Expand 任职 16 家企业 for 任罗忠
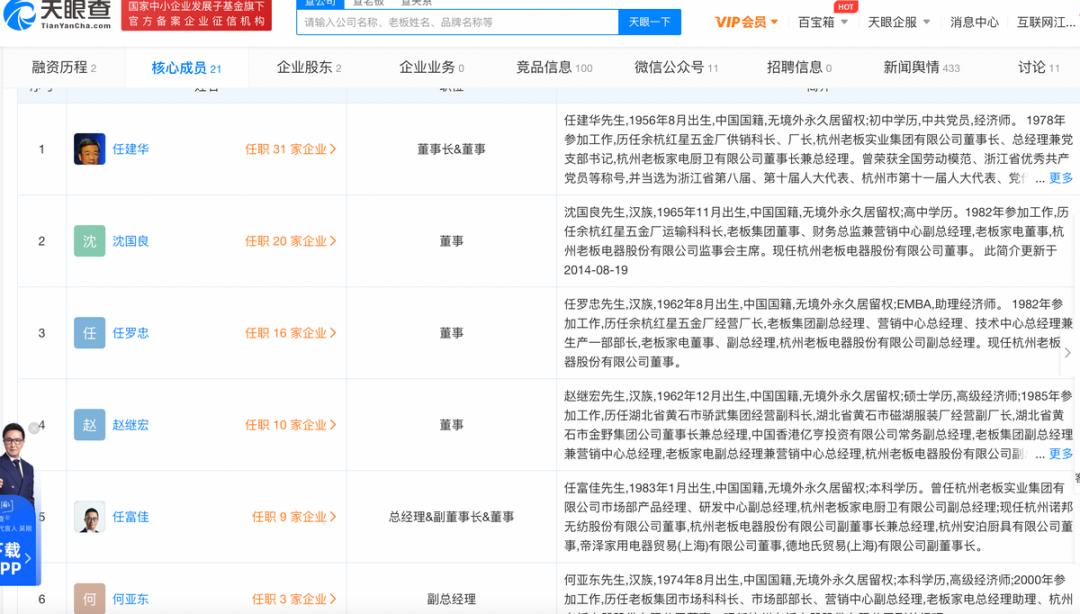 pos(291,333)
